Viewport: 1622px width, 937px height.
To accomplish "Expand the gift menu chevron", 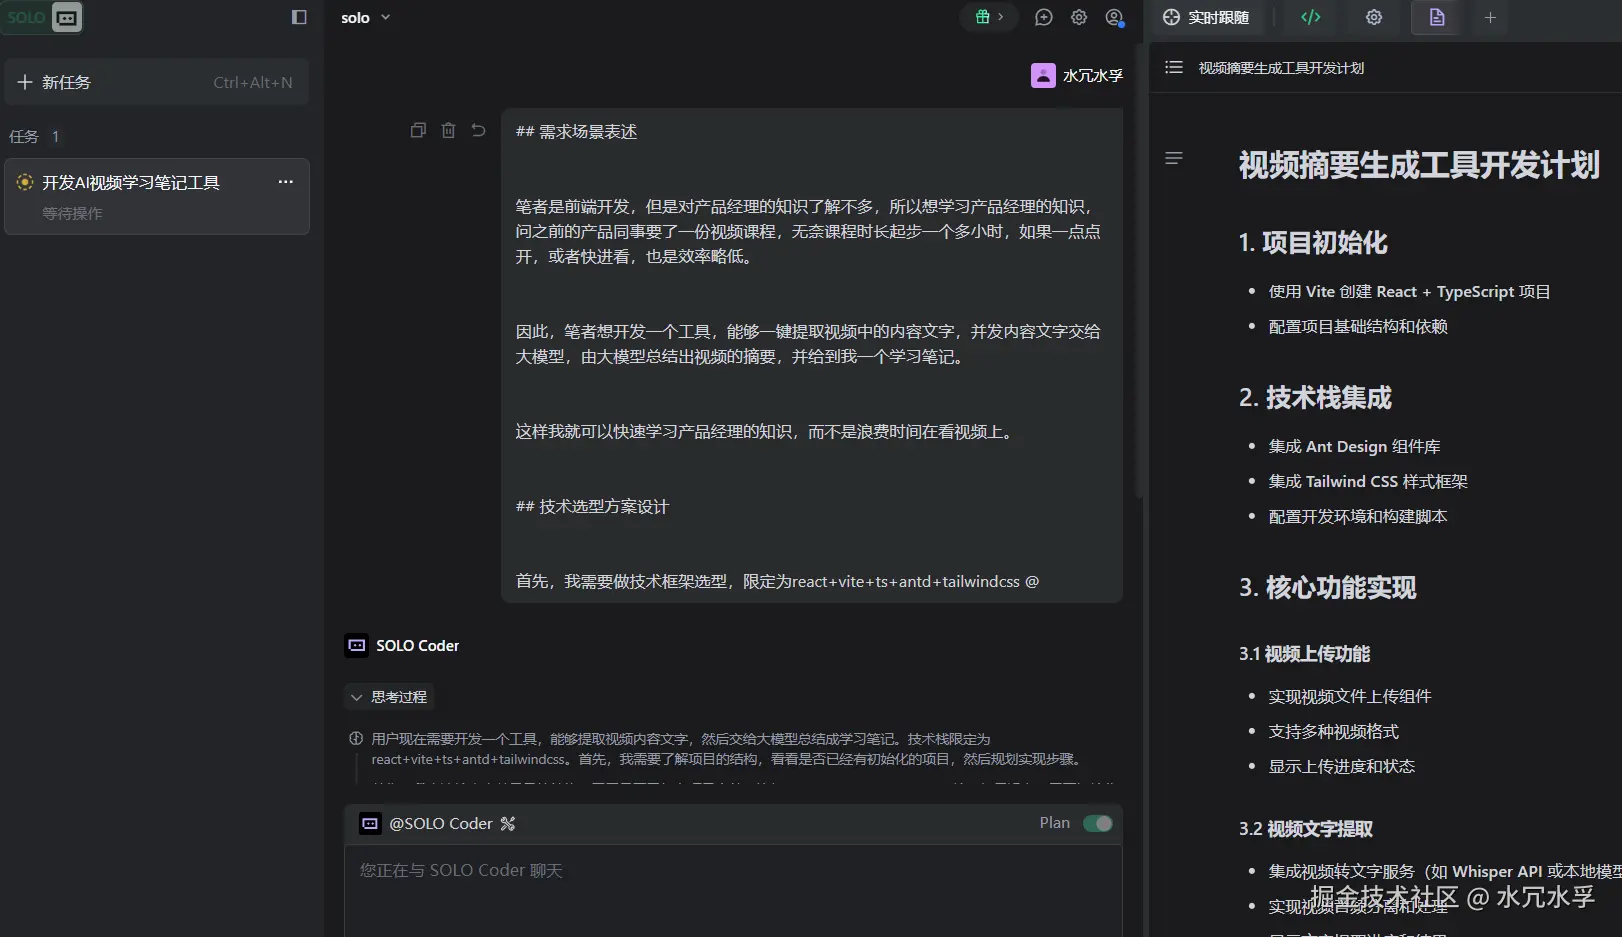I will pos(998,17).
